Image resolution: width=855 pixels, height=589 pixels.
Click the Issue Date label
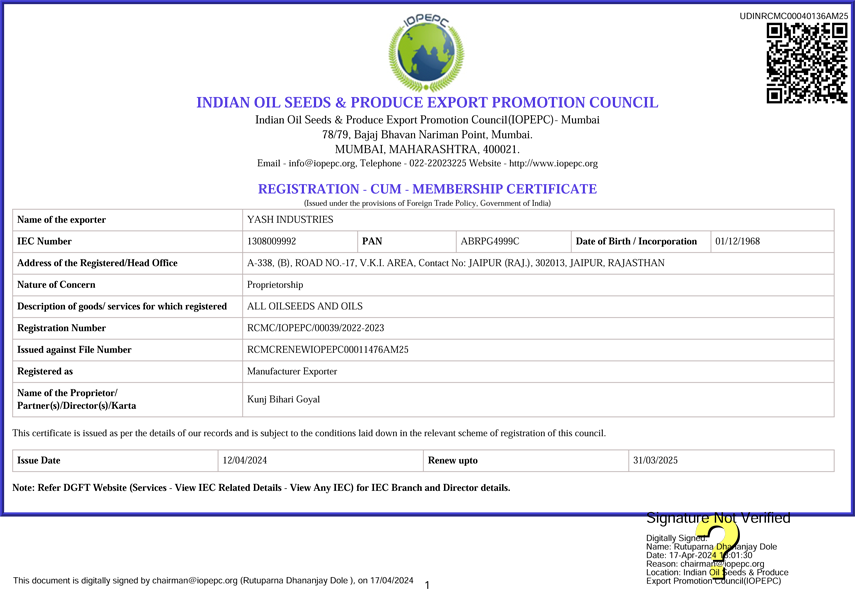(x=39, y=460)
